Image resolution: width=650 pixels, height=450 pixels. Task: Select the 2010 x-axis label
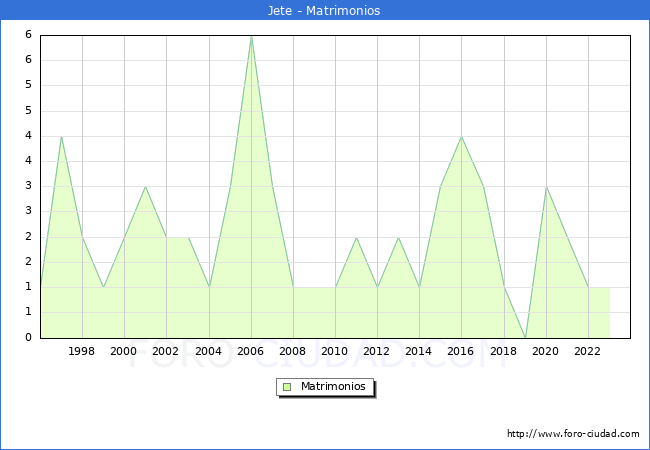click(334, 351)
